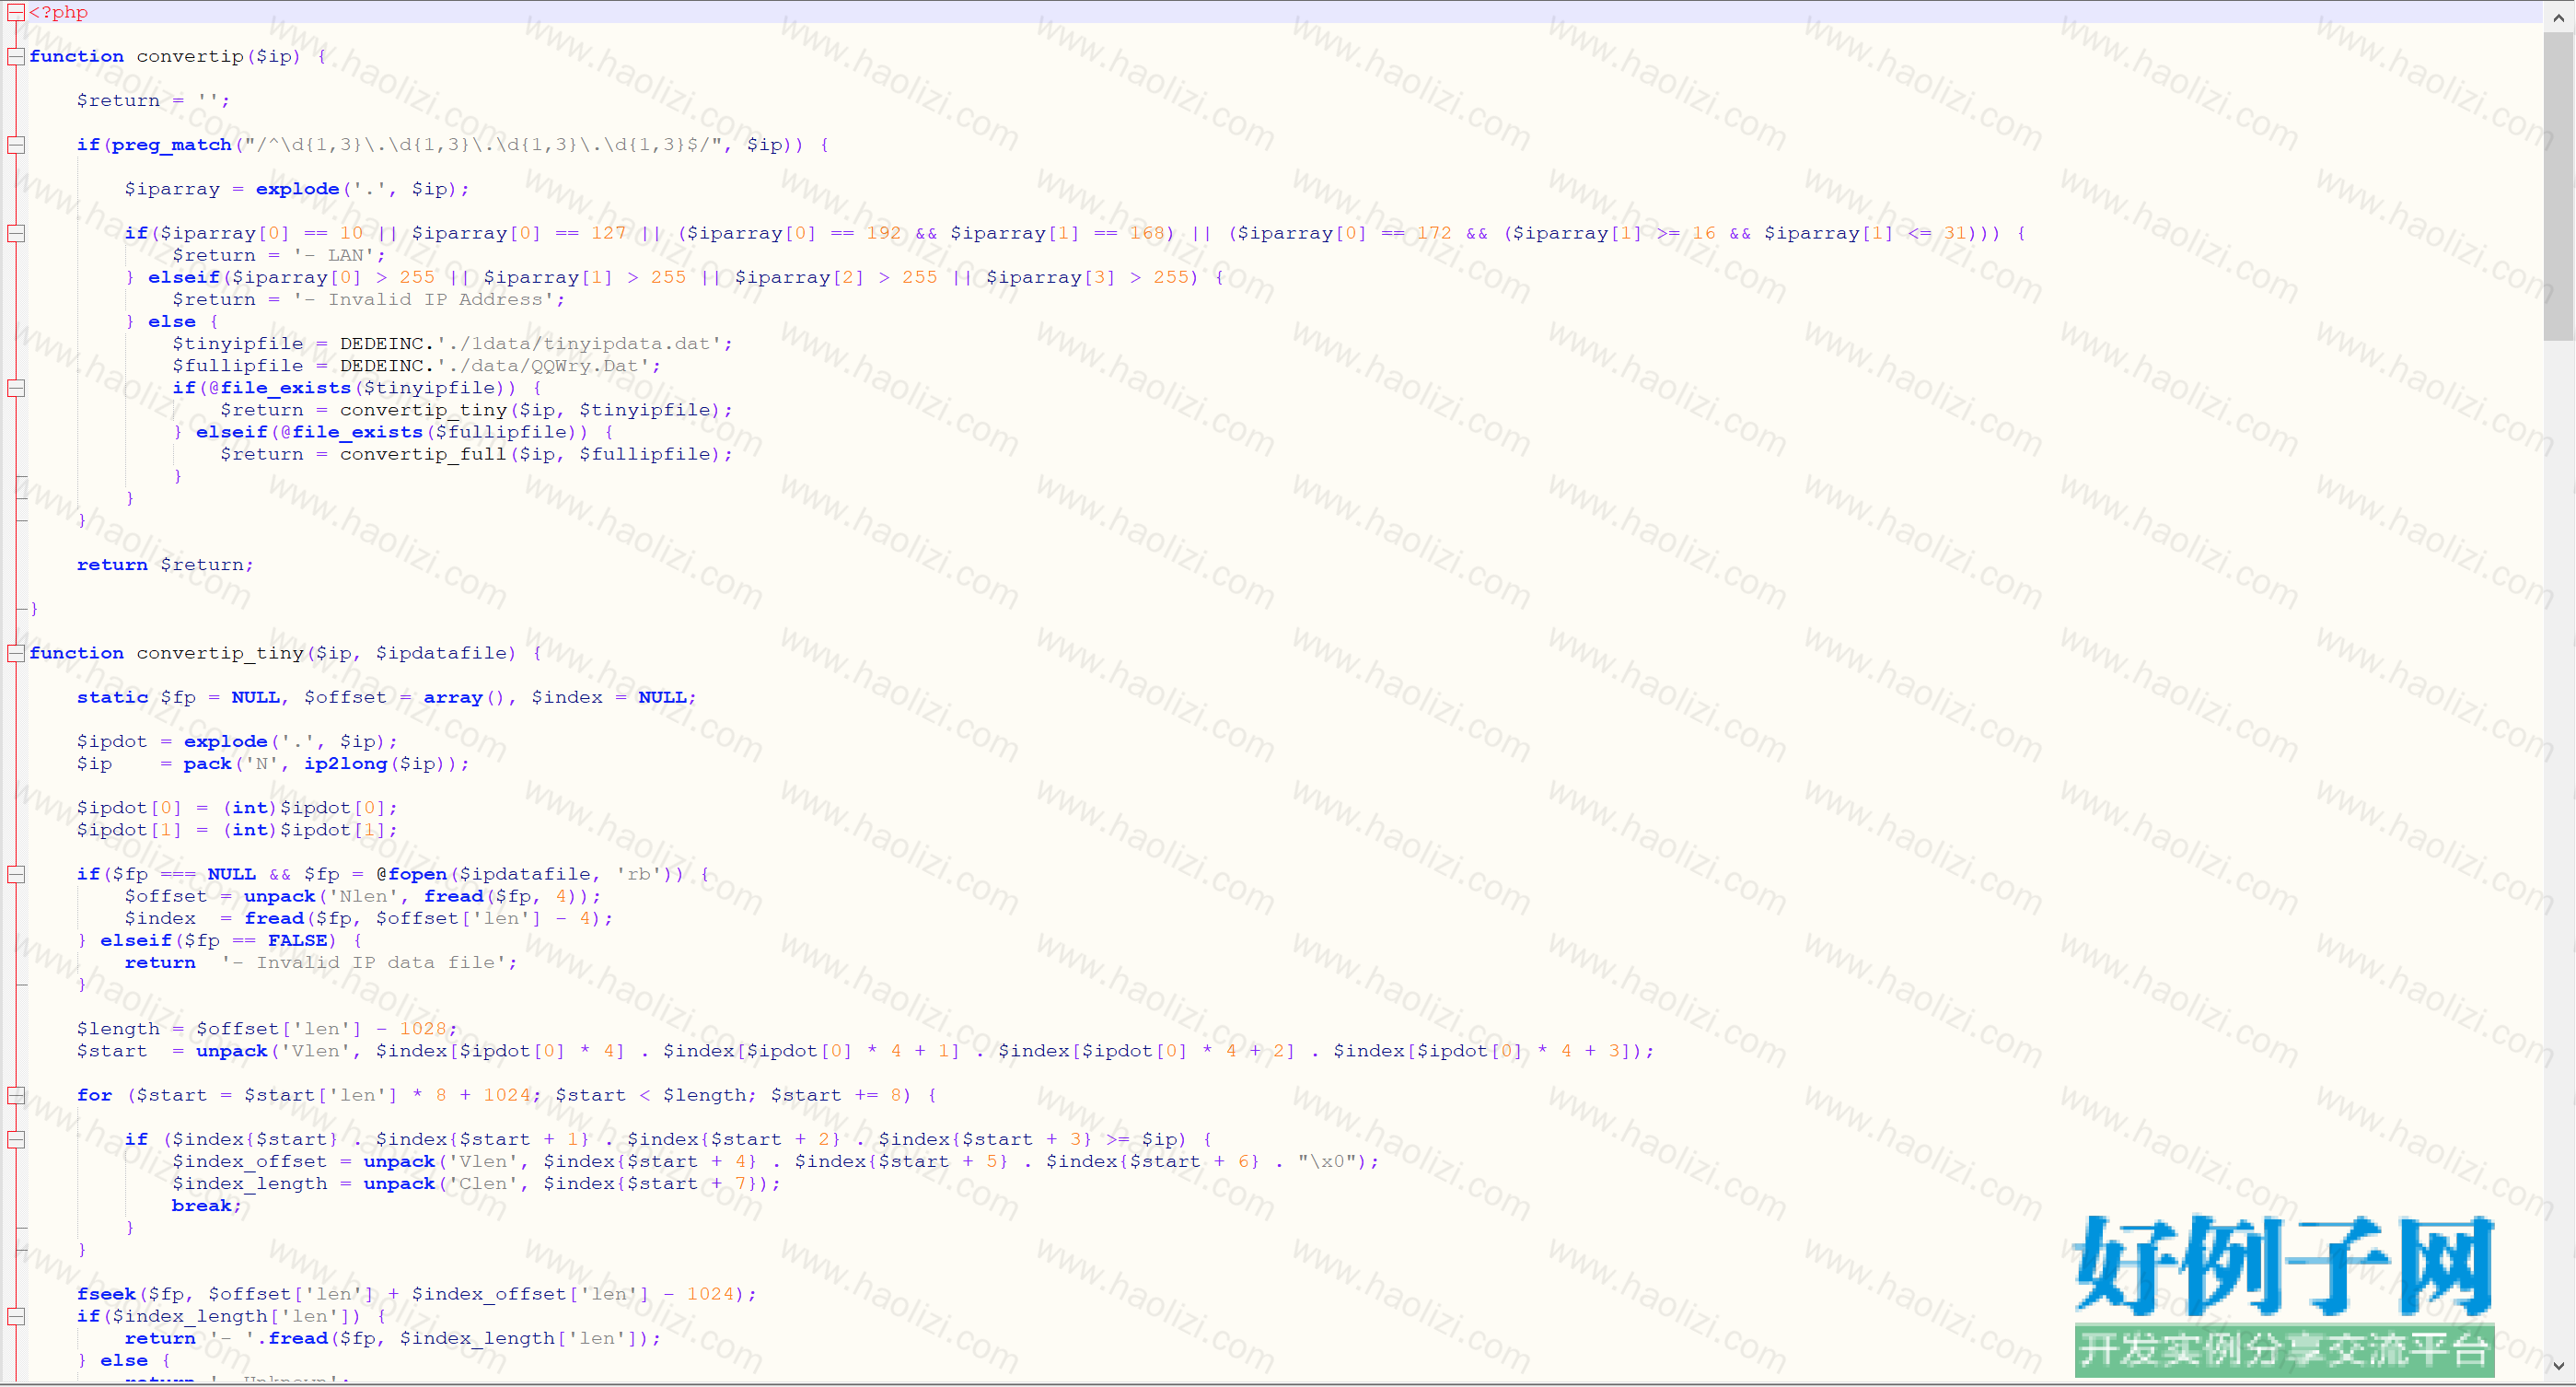This screenshot has height=1387, width=2576.
Task: Collapse the if(preg_match block fold marker
Action: 16,145
